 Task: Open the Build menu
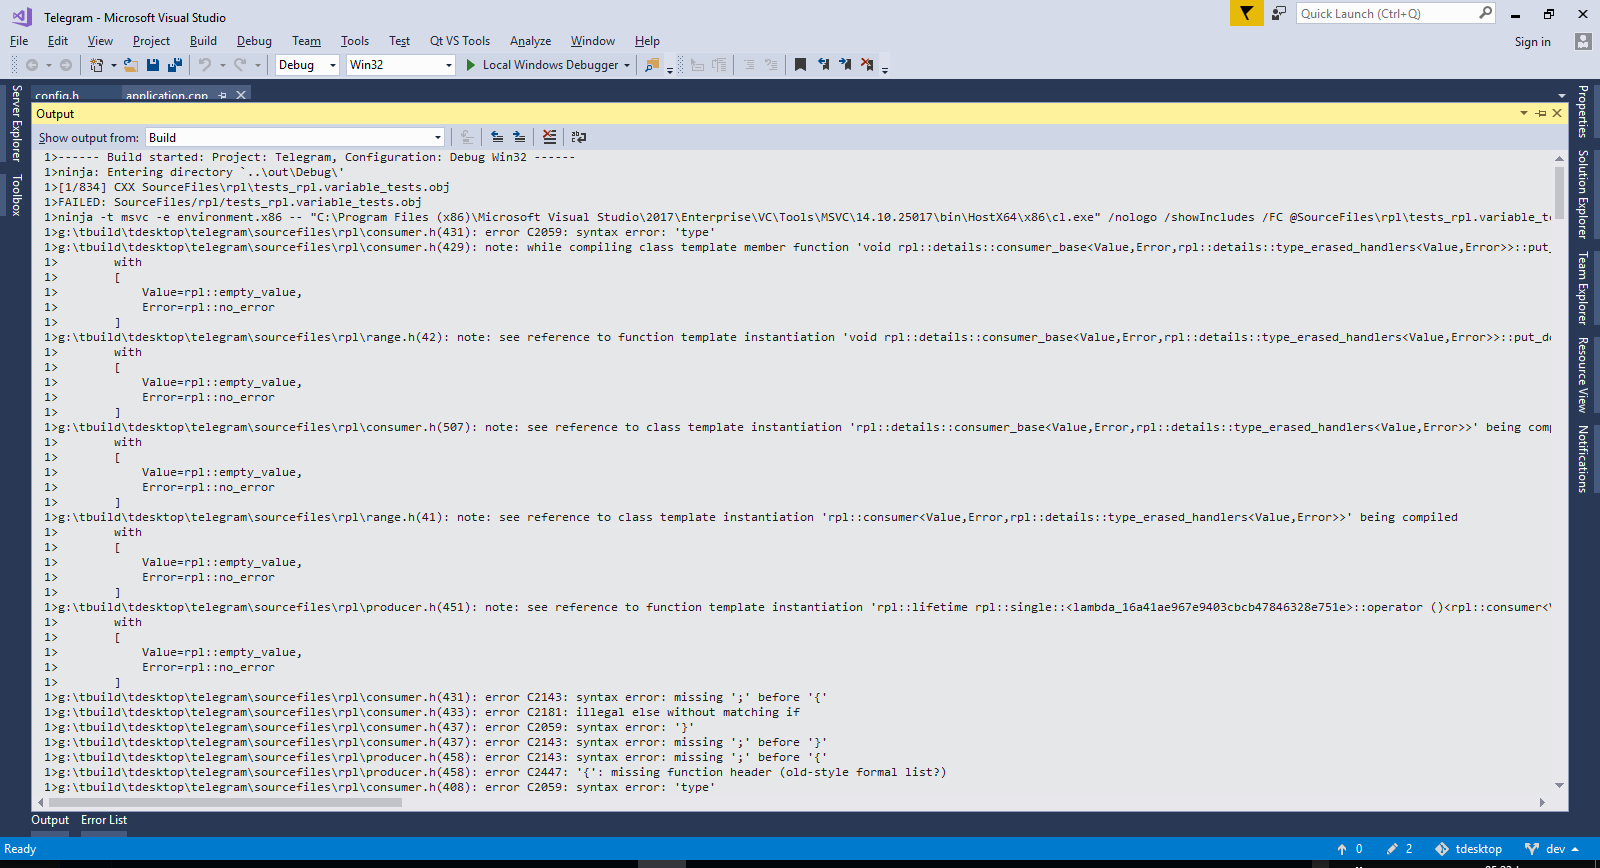click(203, 41)
